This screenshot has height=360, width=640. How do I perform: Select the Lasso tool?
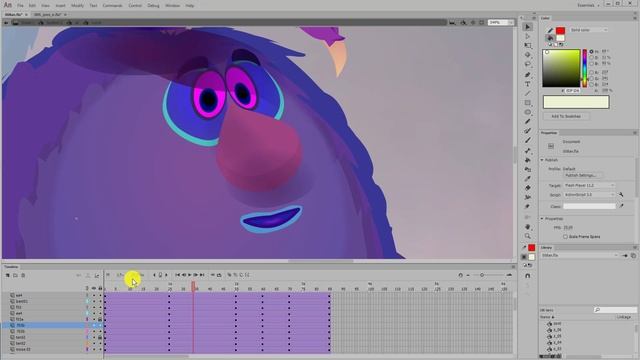527,64
